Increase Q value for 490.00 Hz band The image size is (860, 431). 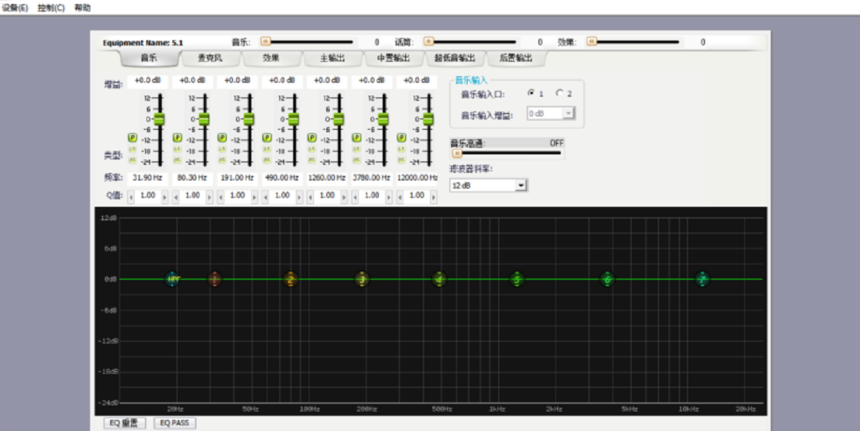pos(299,197)
